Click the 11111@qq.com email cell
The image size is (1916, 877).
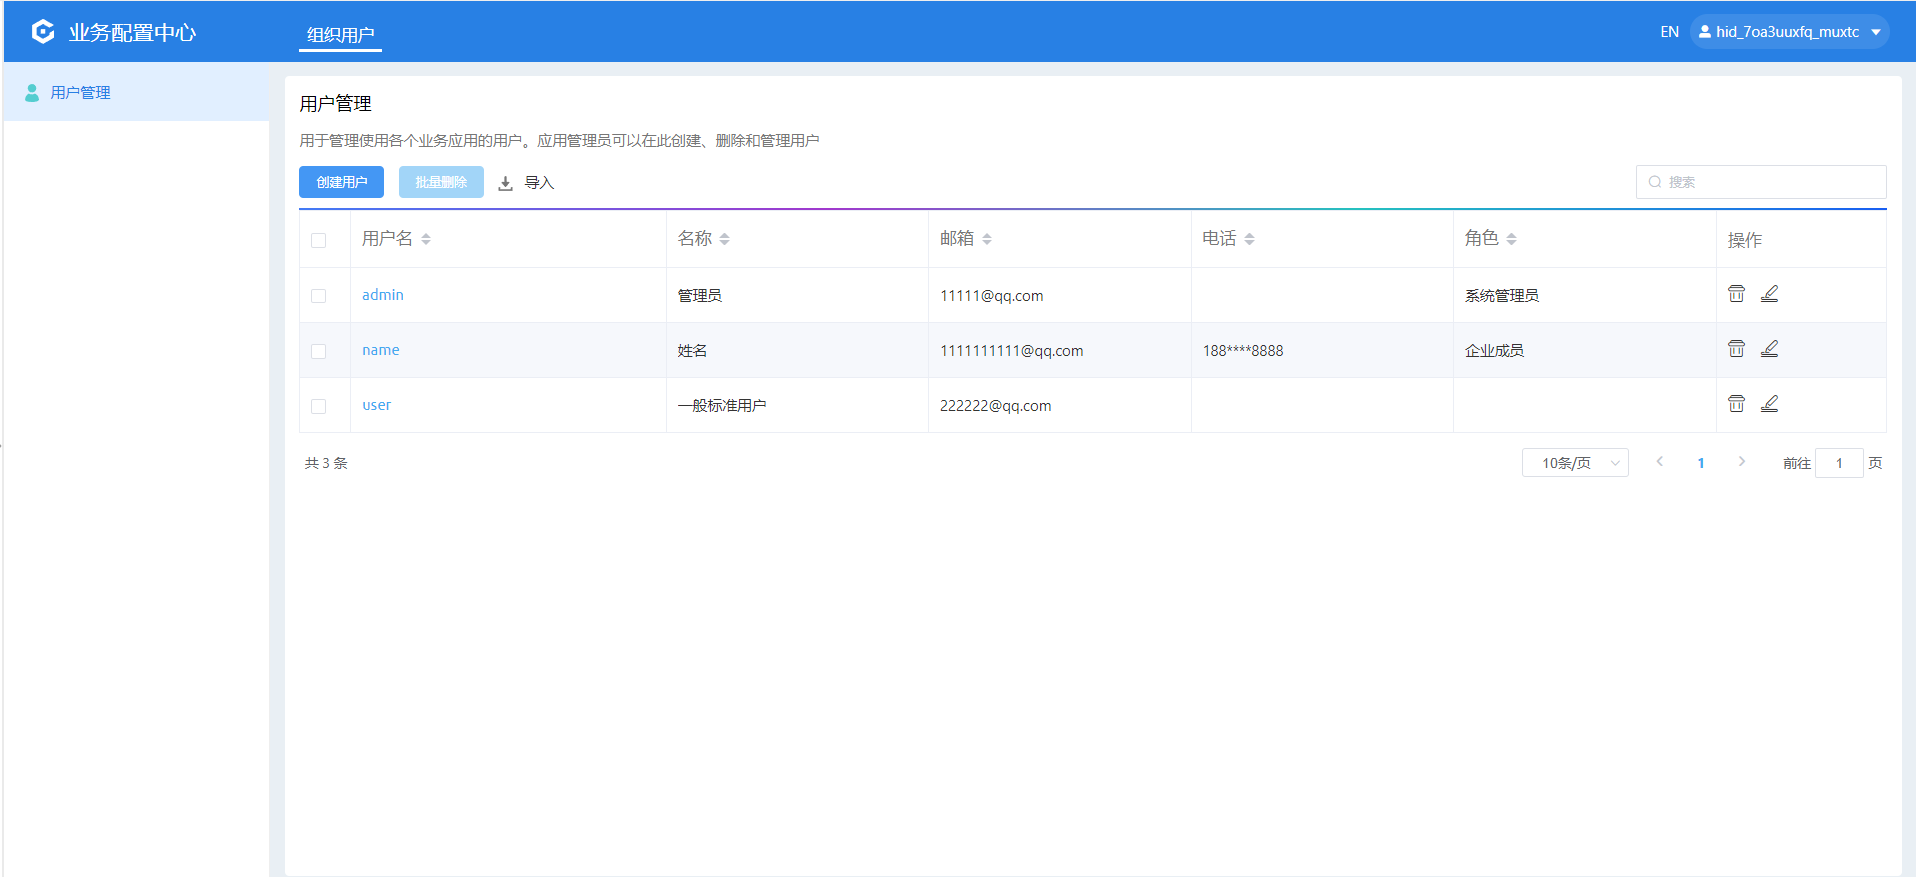pos(992,296)
